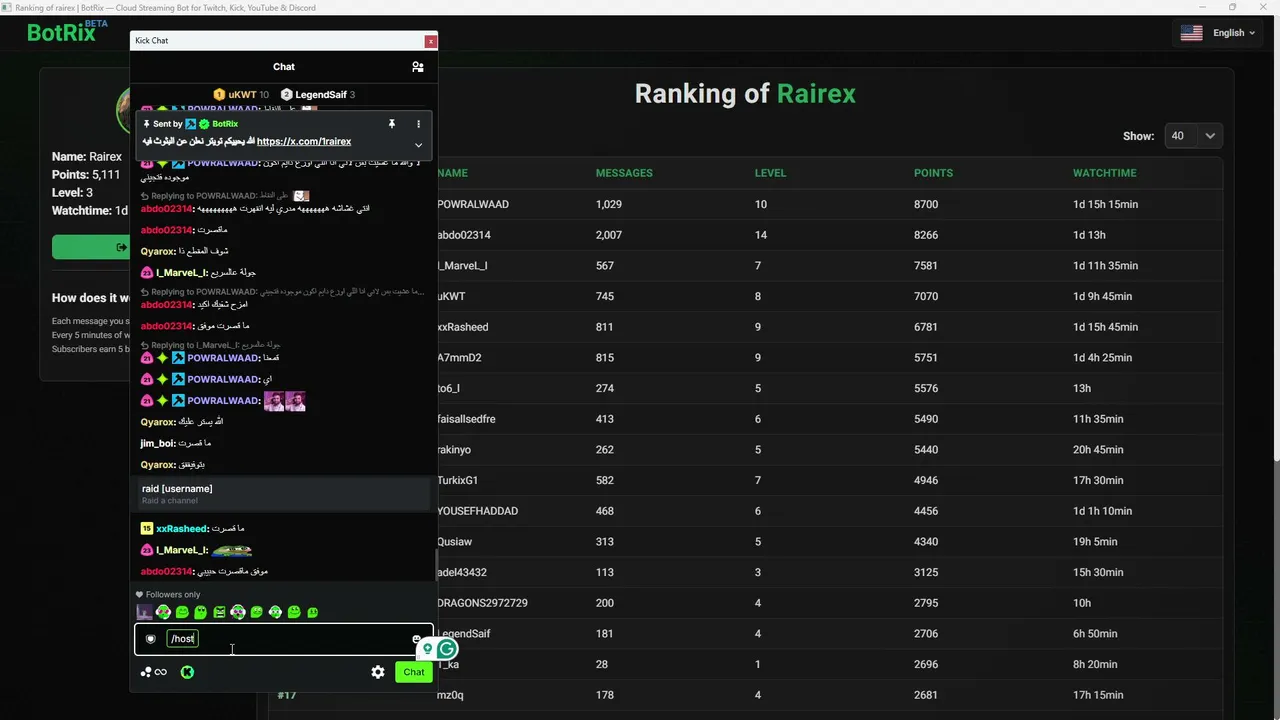Click the US flag icon
This screenshot has width=1280, height=720.
click(1192, 33)
